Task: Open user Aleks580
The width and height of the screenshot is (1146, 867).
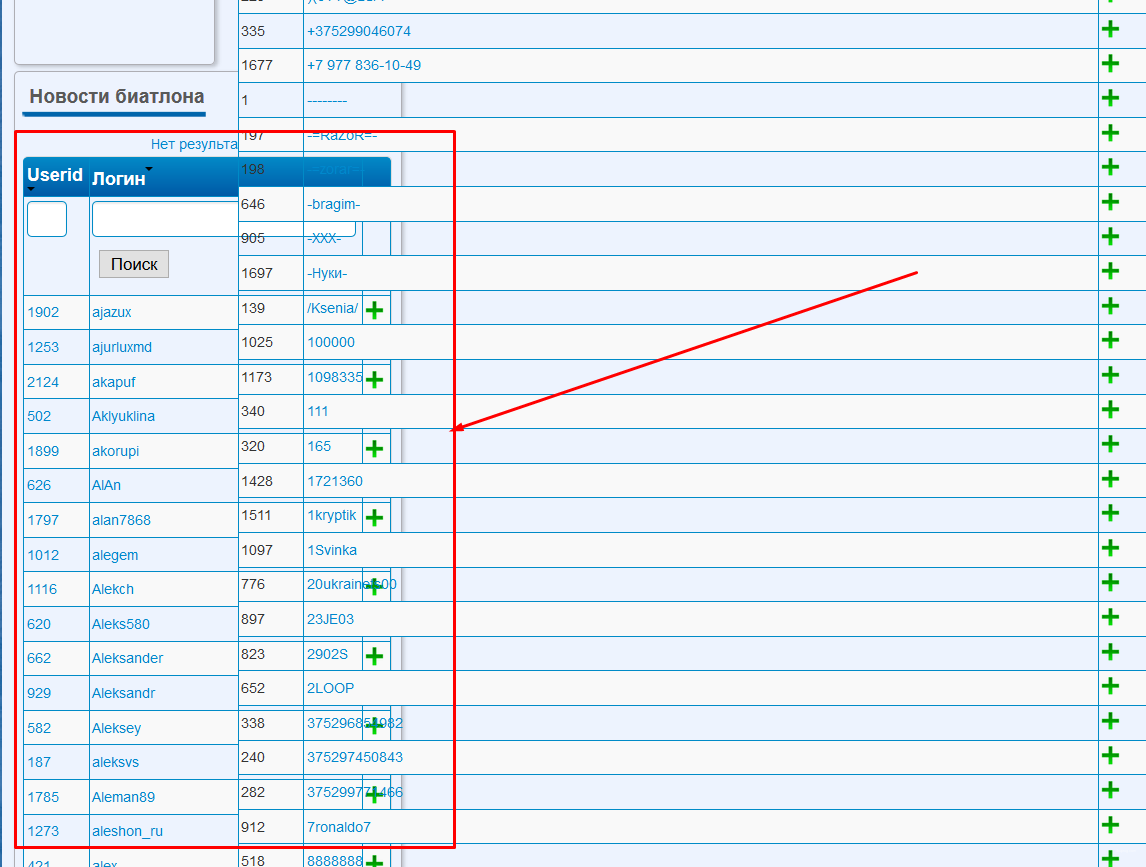Action: (x=121, y=624)
